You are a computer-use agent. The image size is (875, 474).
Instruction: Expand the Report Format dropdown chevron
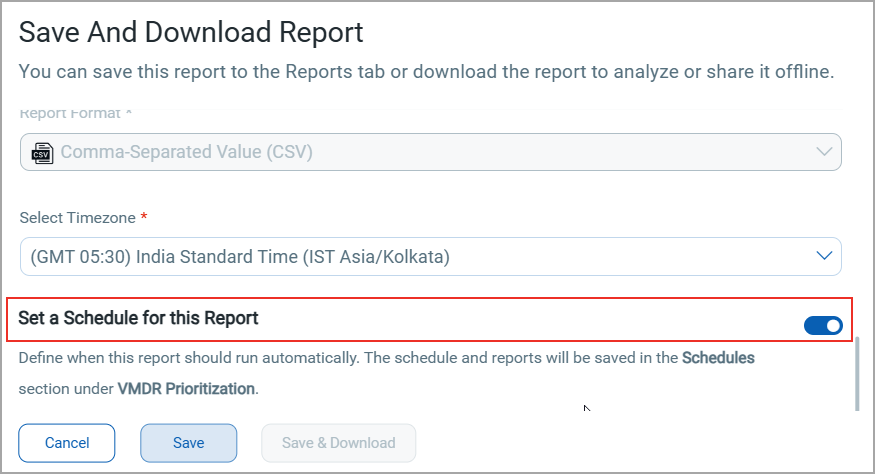(824, 152)
